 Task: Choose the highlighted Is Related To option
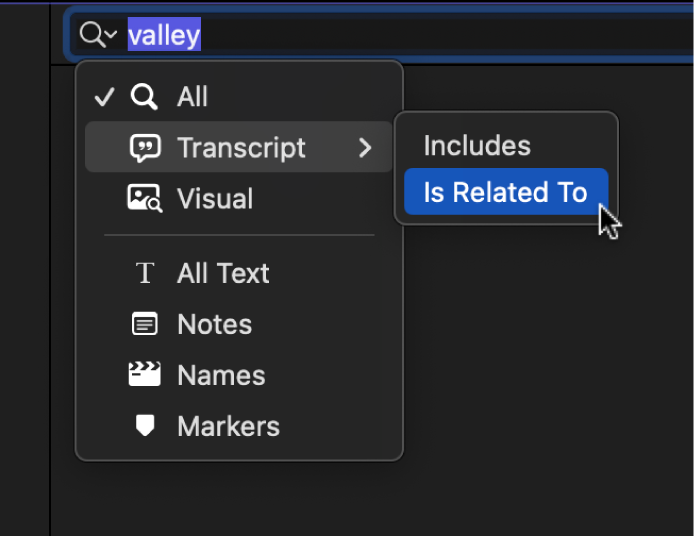[505, 192]
